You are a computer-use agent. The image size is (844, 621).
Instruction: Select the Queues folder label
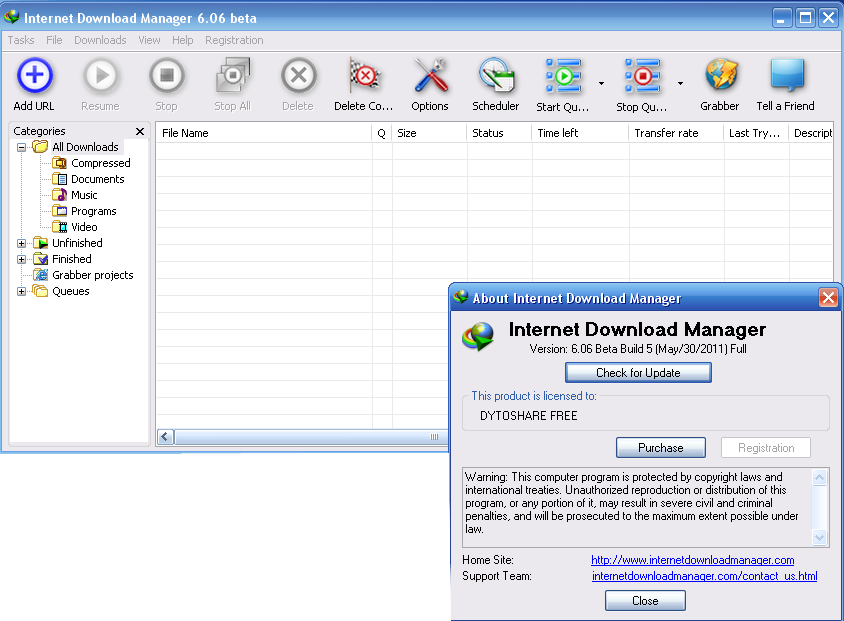click(71, 291)
